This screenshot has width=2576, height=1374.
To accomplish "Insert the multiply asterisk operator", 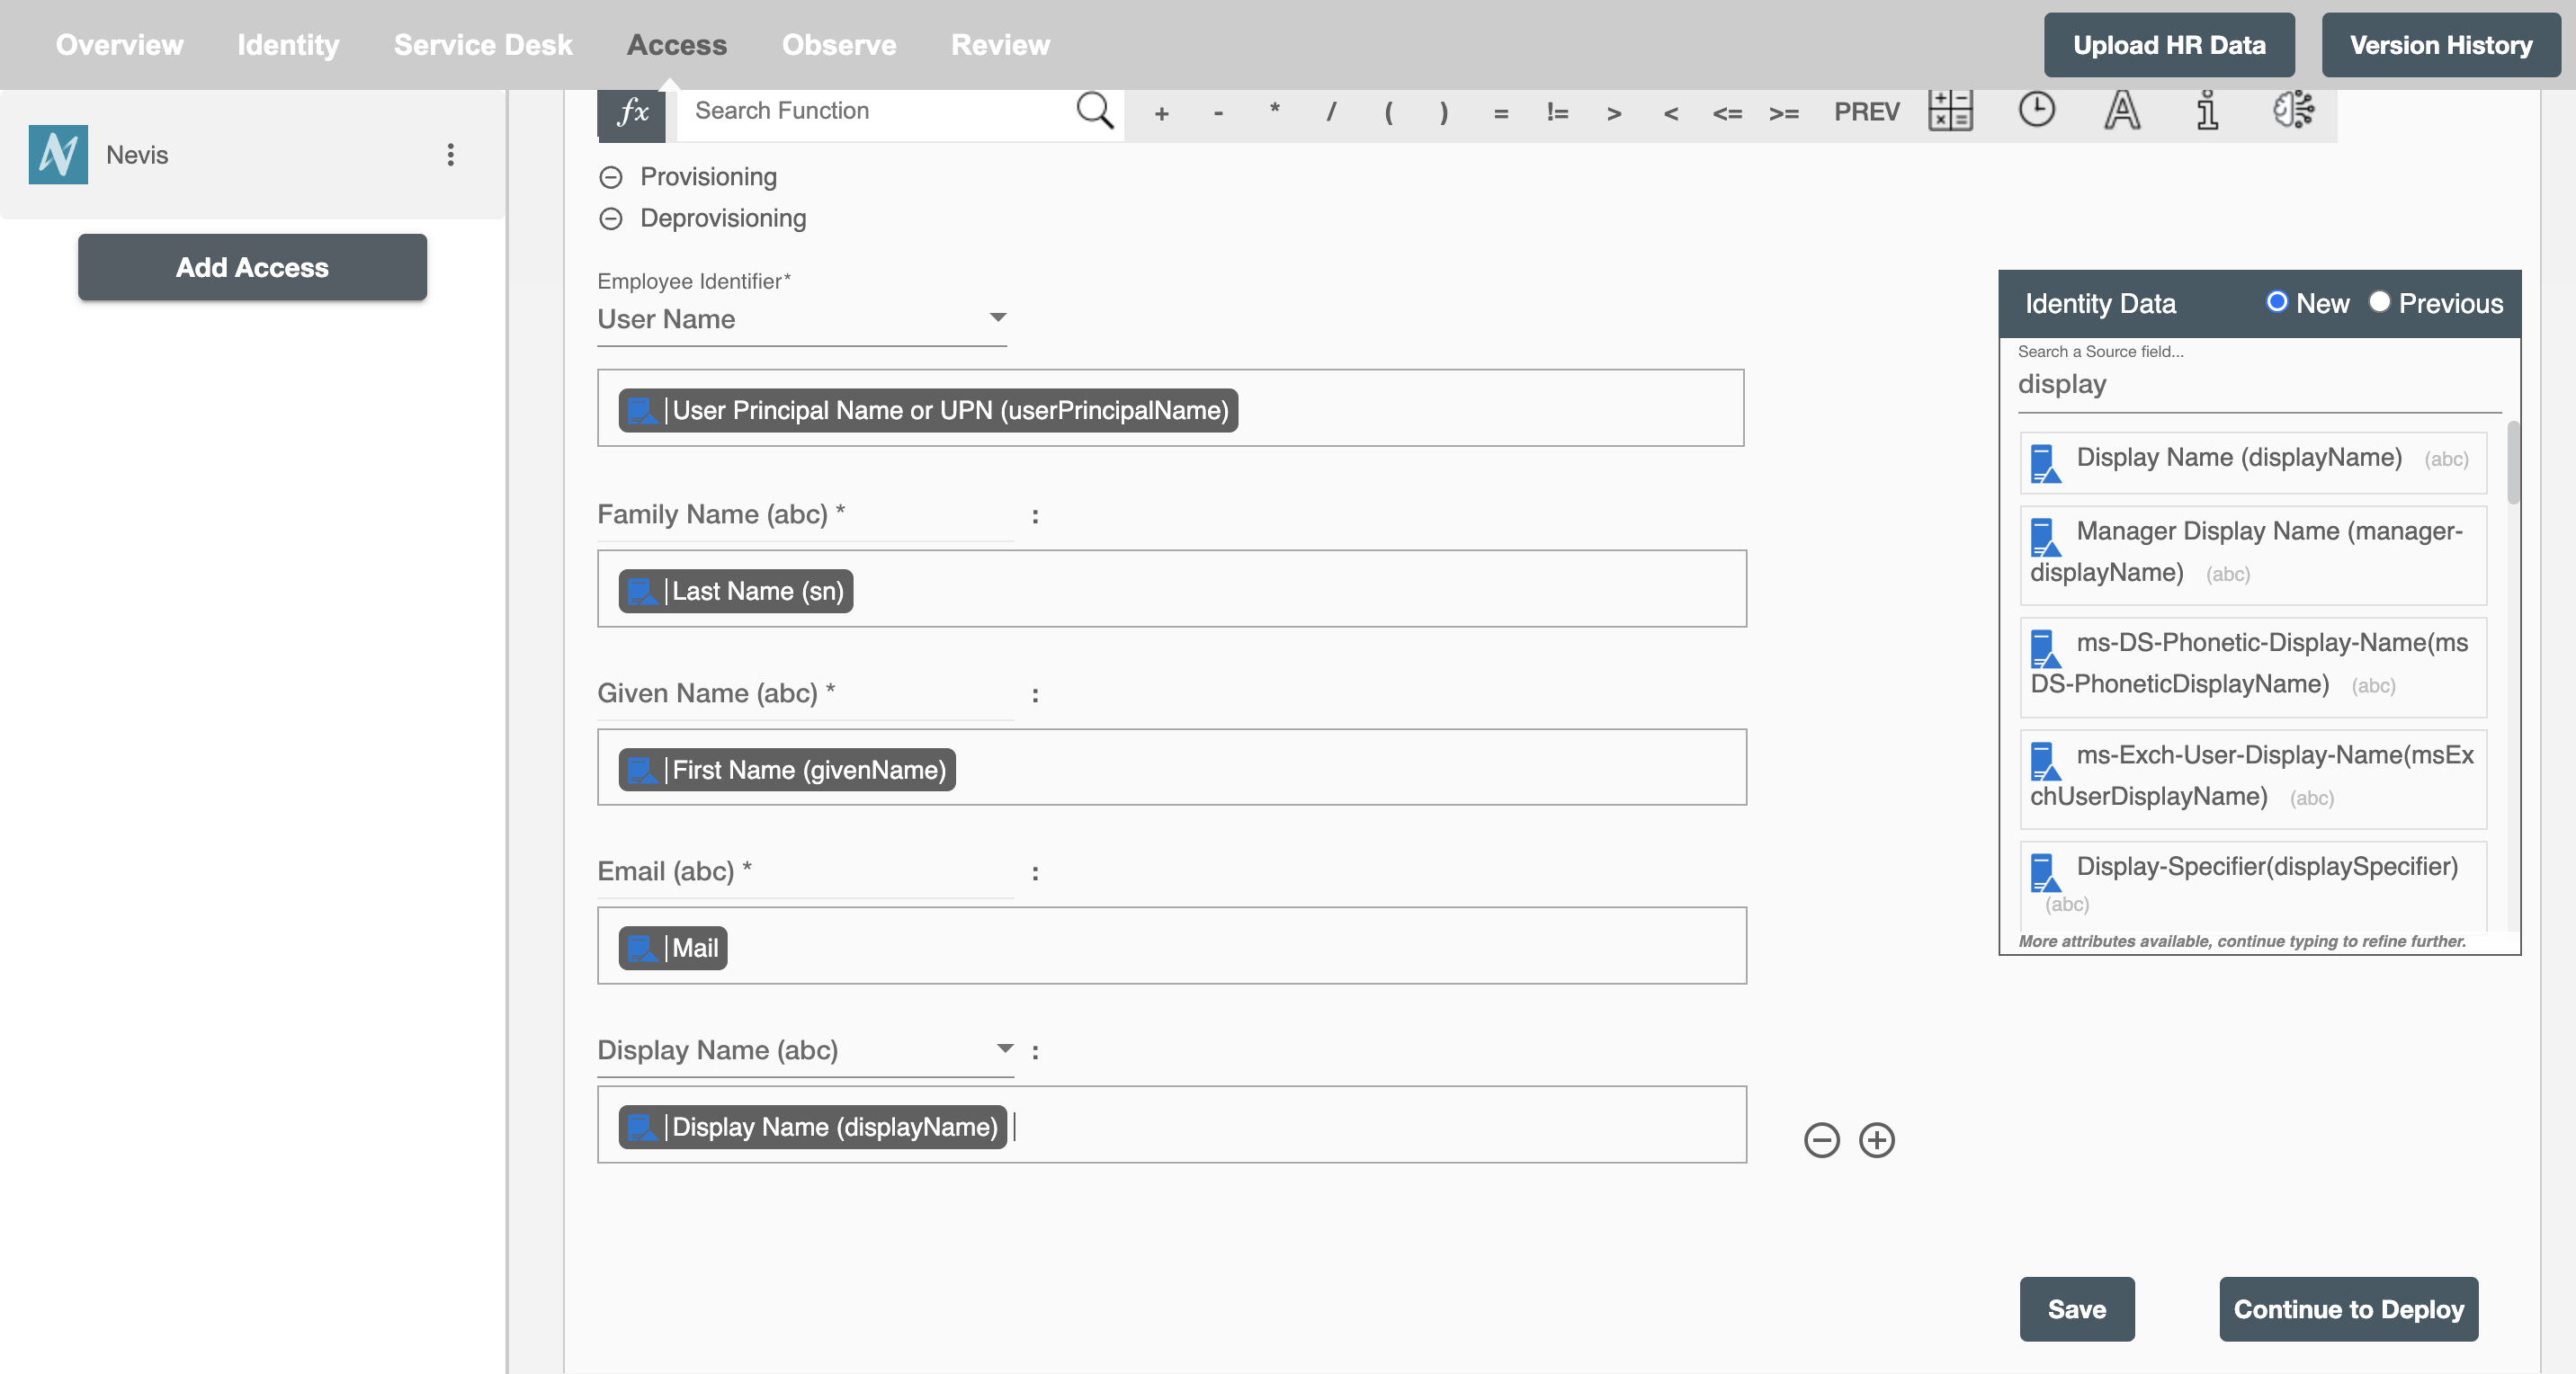I will pyautogui.click(x=1274, y=110).
